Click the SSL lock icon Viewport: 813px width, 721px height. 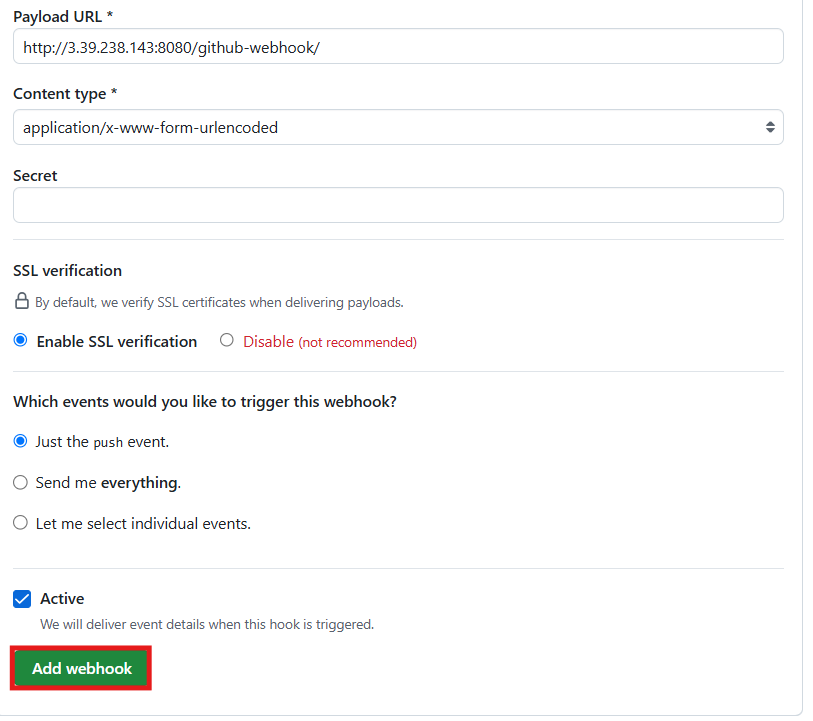coord(22,301)
